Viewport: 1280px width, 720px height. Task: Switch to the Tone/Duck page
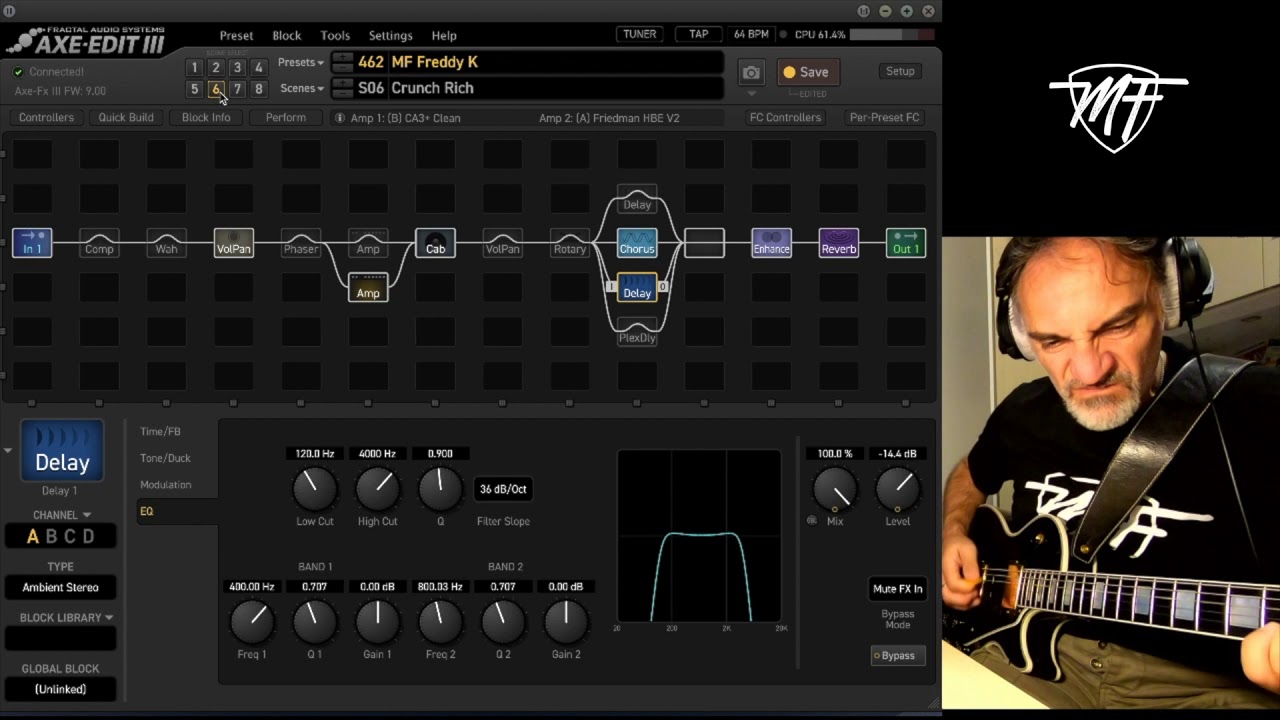click(x=165, y=458)
